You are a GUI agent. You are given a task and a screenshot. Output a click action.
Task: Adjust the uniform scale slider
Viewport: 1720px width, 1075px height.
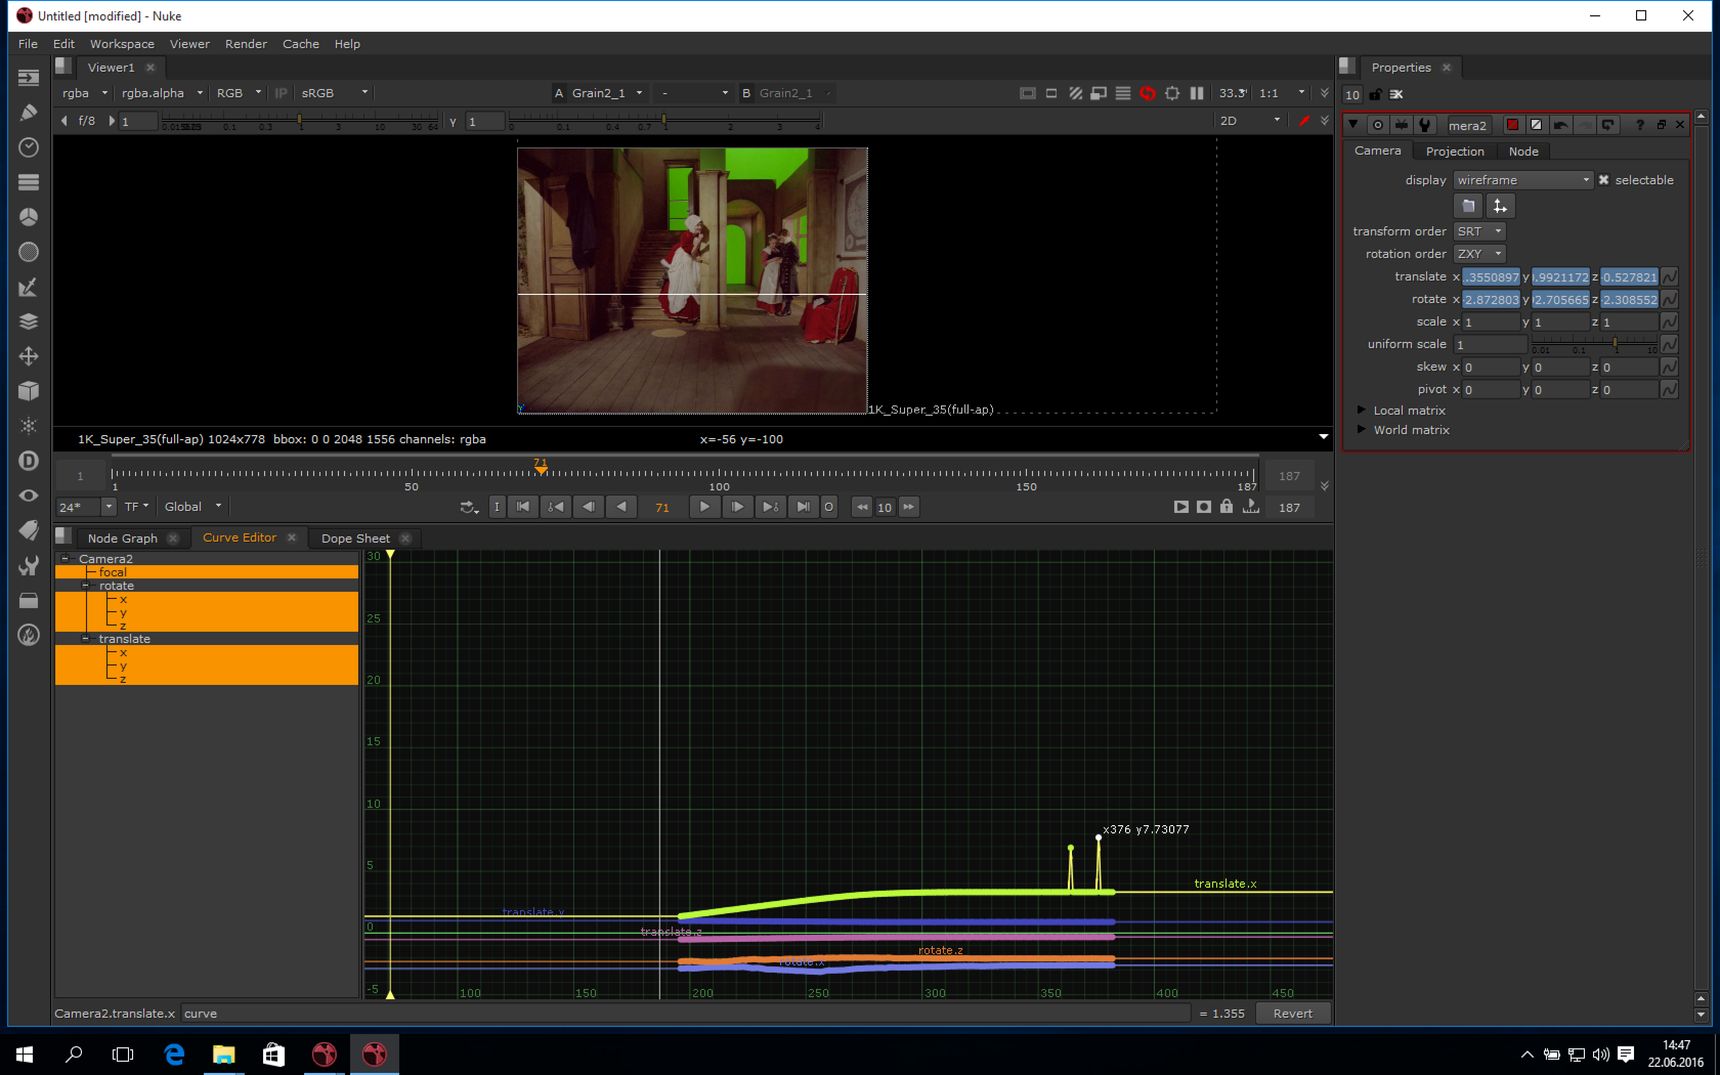(x=1594, y=344)
